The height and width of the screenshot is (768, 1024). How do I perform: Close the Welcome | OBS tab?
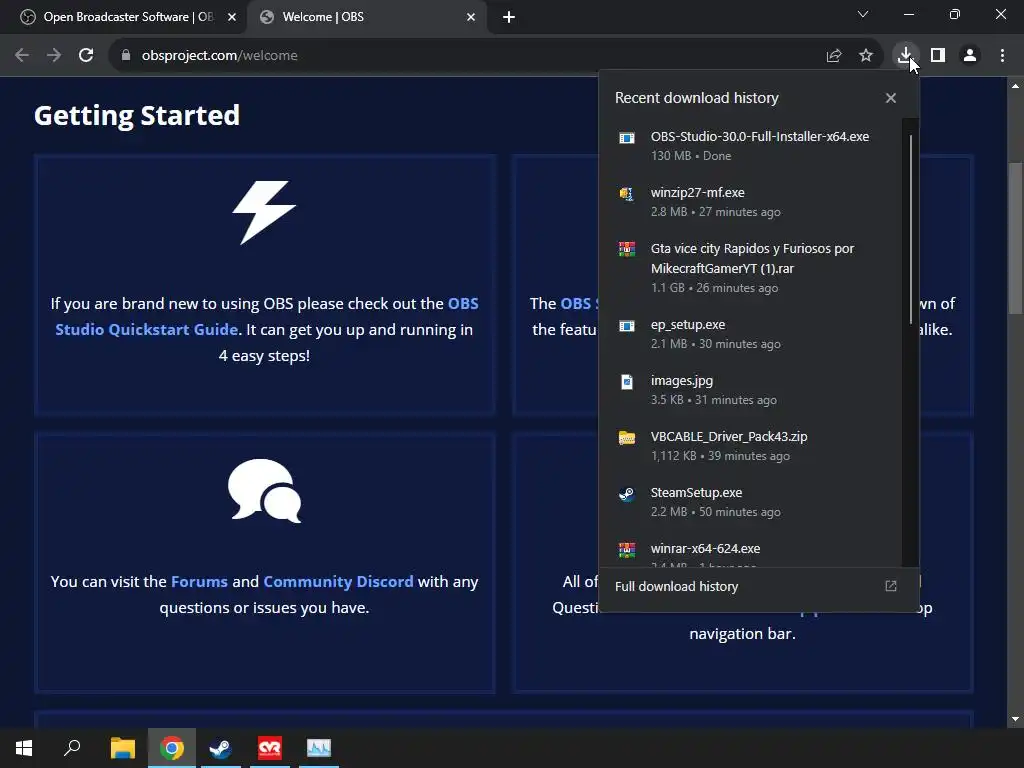(471, 17)
